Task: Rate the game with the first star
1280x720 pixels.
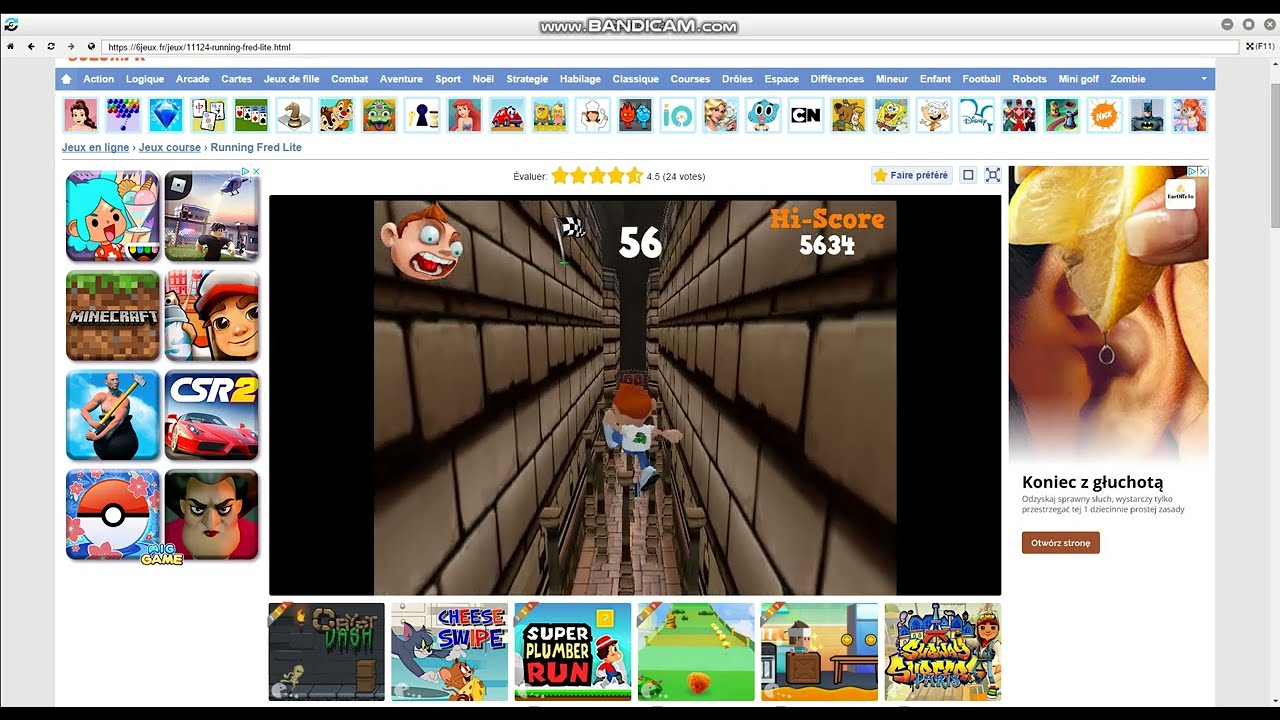Action: tap(560, 176)
